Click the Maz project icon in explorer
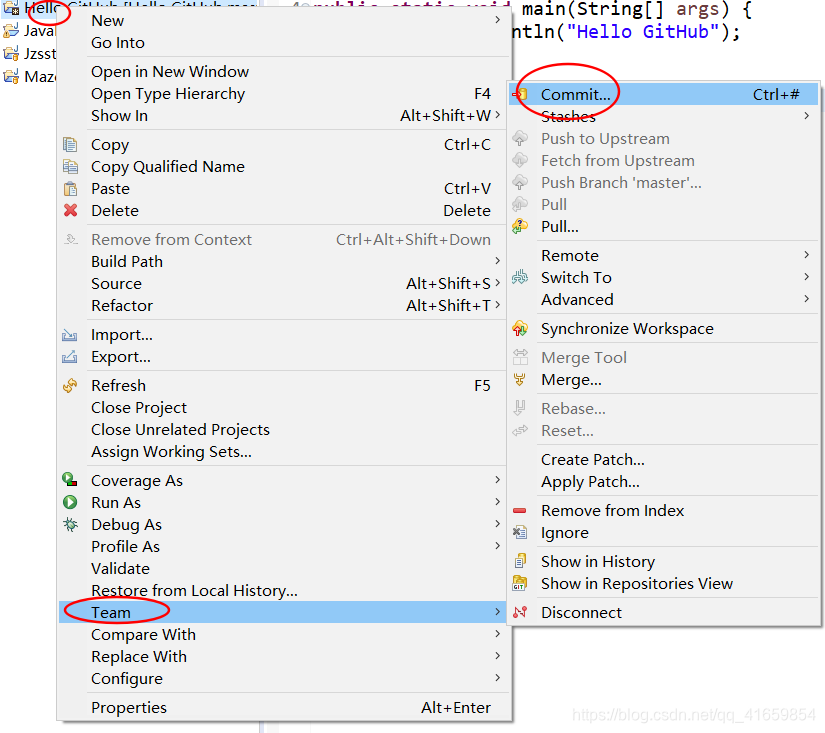Viewport: 825px width, 733px height. [x=11, y=76]
